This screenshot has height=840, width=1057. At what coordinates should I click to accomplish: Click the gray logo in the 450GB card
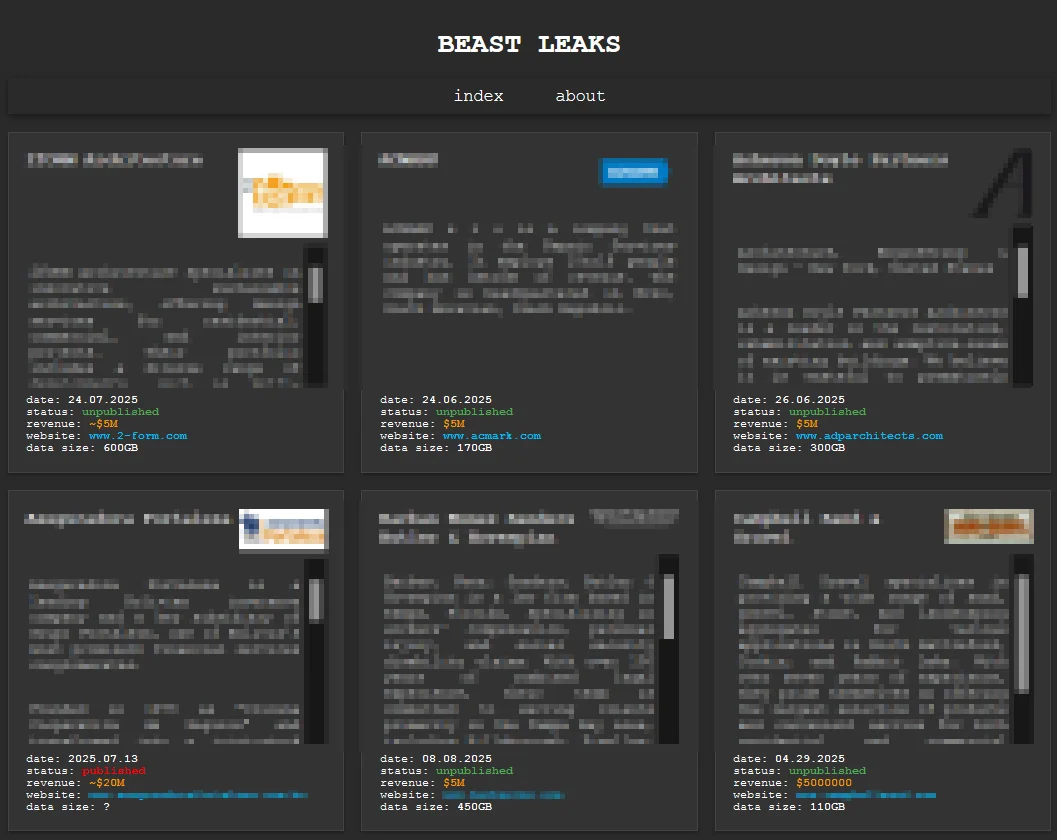click(x=634, y=517)
